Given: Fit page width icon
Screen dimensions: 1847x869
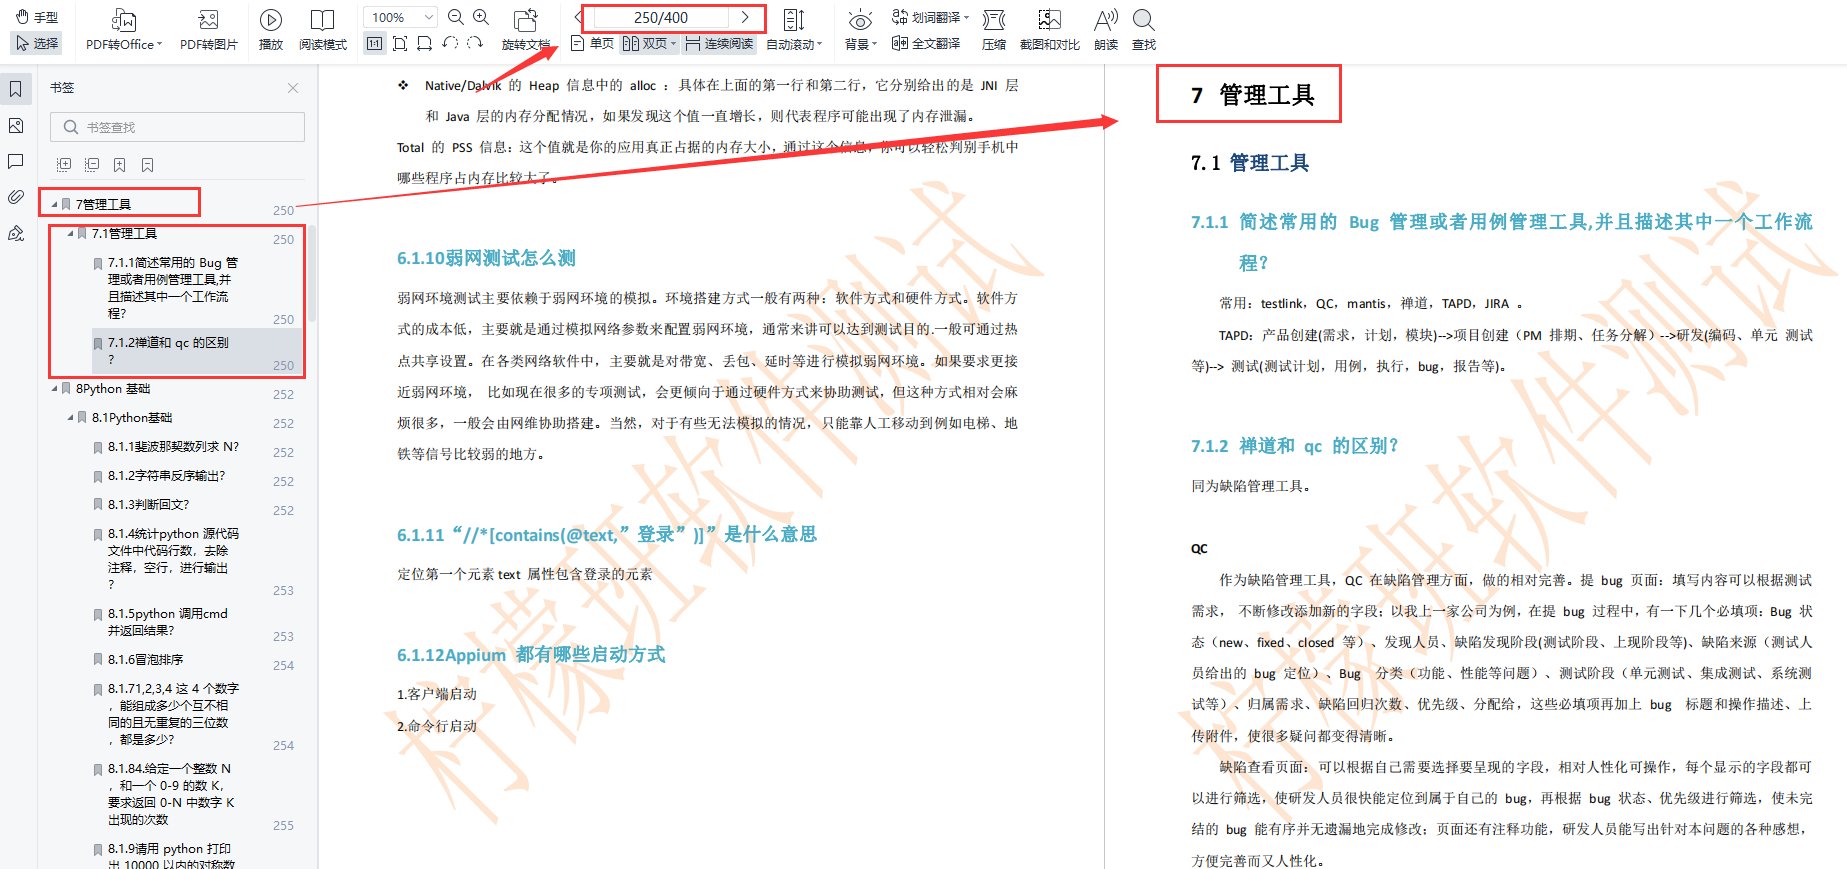Looking at the screenshot, I should (x=425, y=43).
